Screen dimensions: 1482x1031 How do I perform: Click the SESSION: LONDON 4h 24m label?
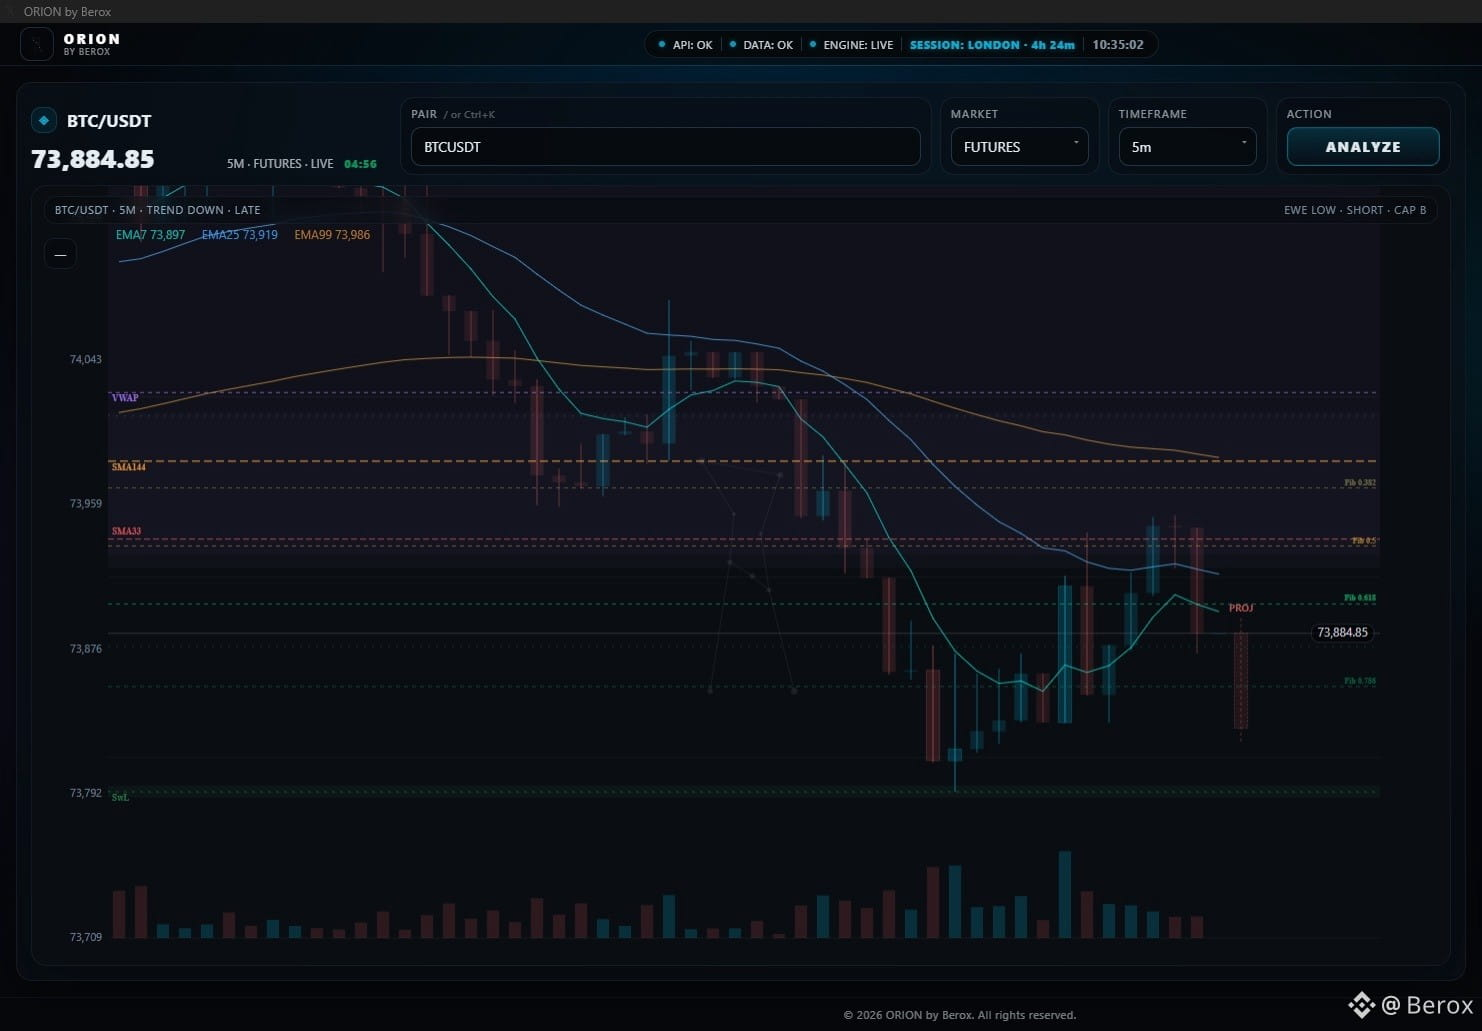click(992, 45)
